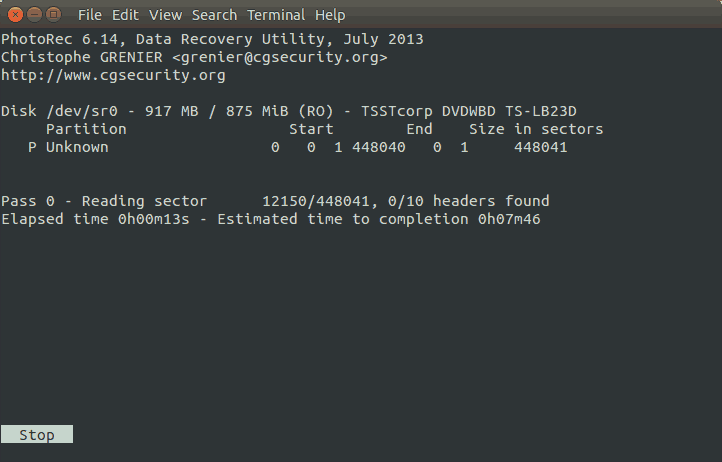The image size is (722, 462).
Task: Click the http://www.cgsecurity.org URL
Action: [113, 75]
